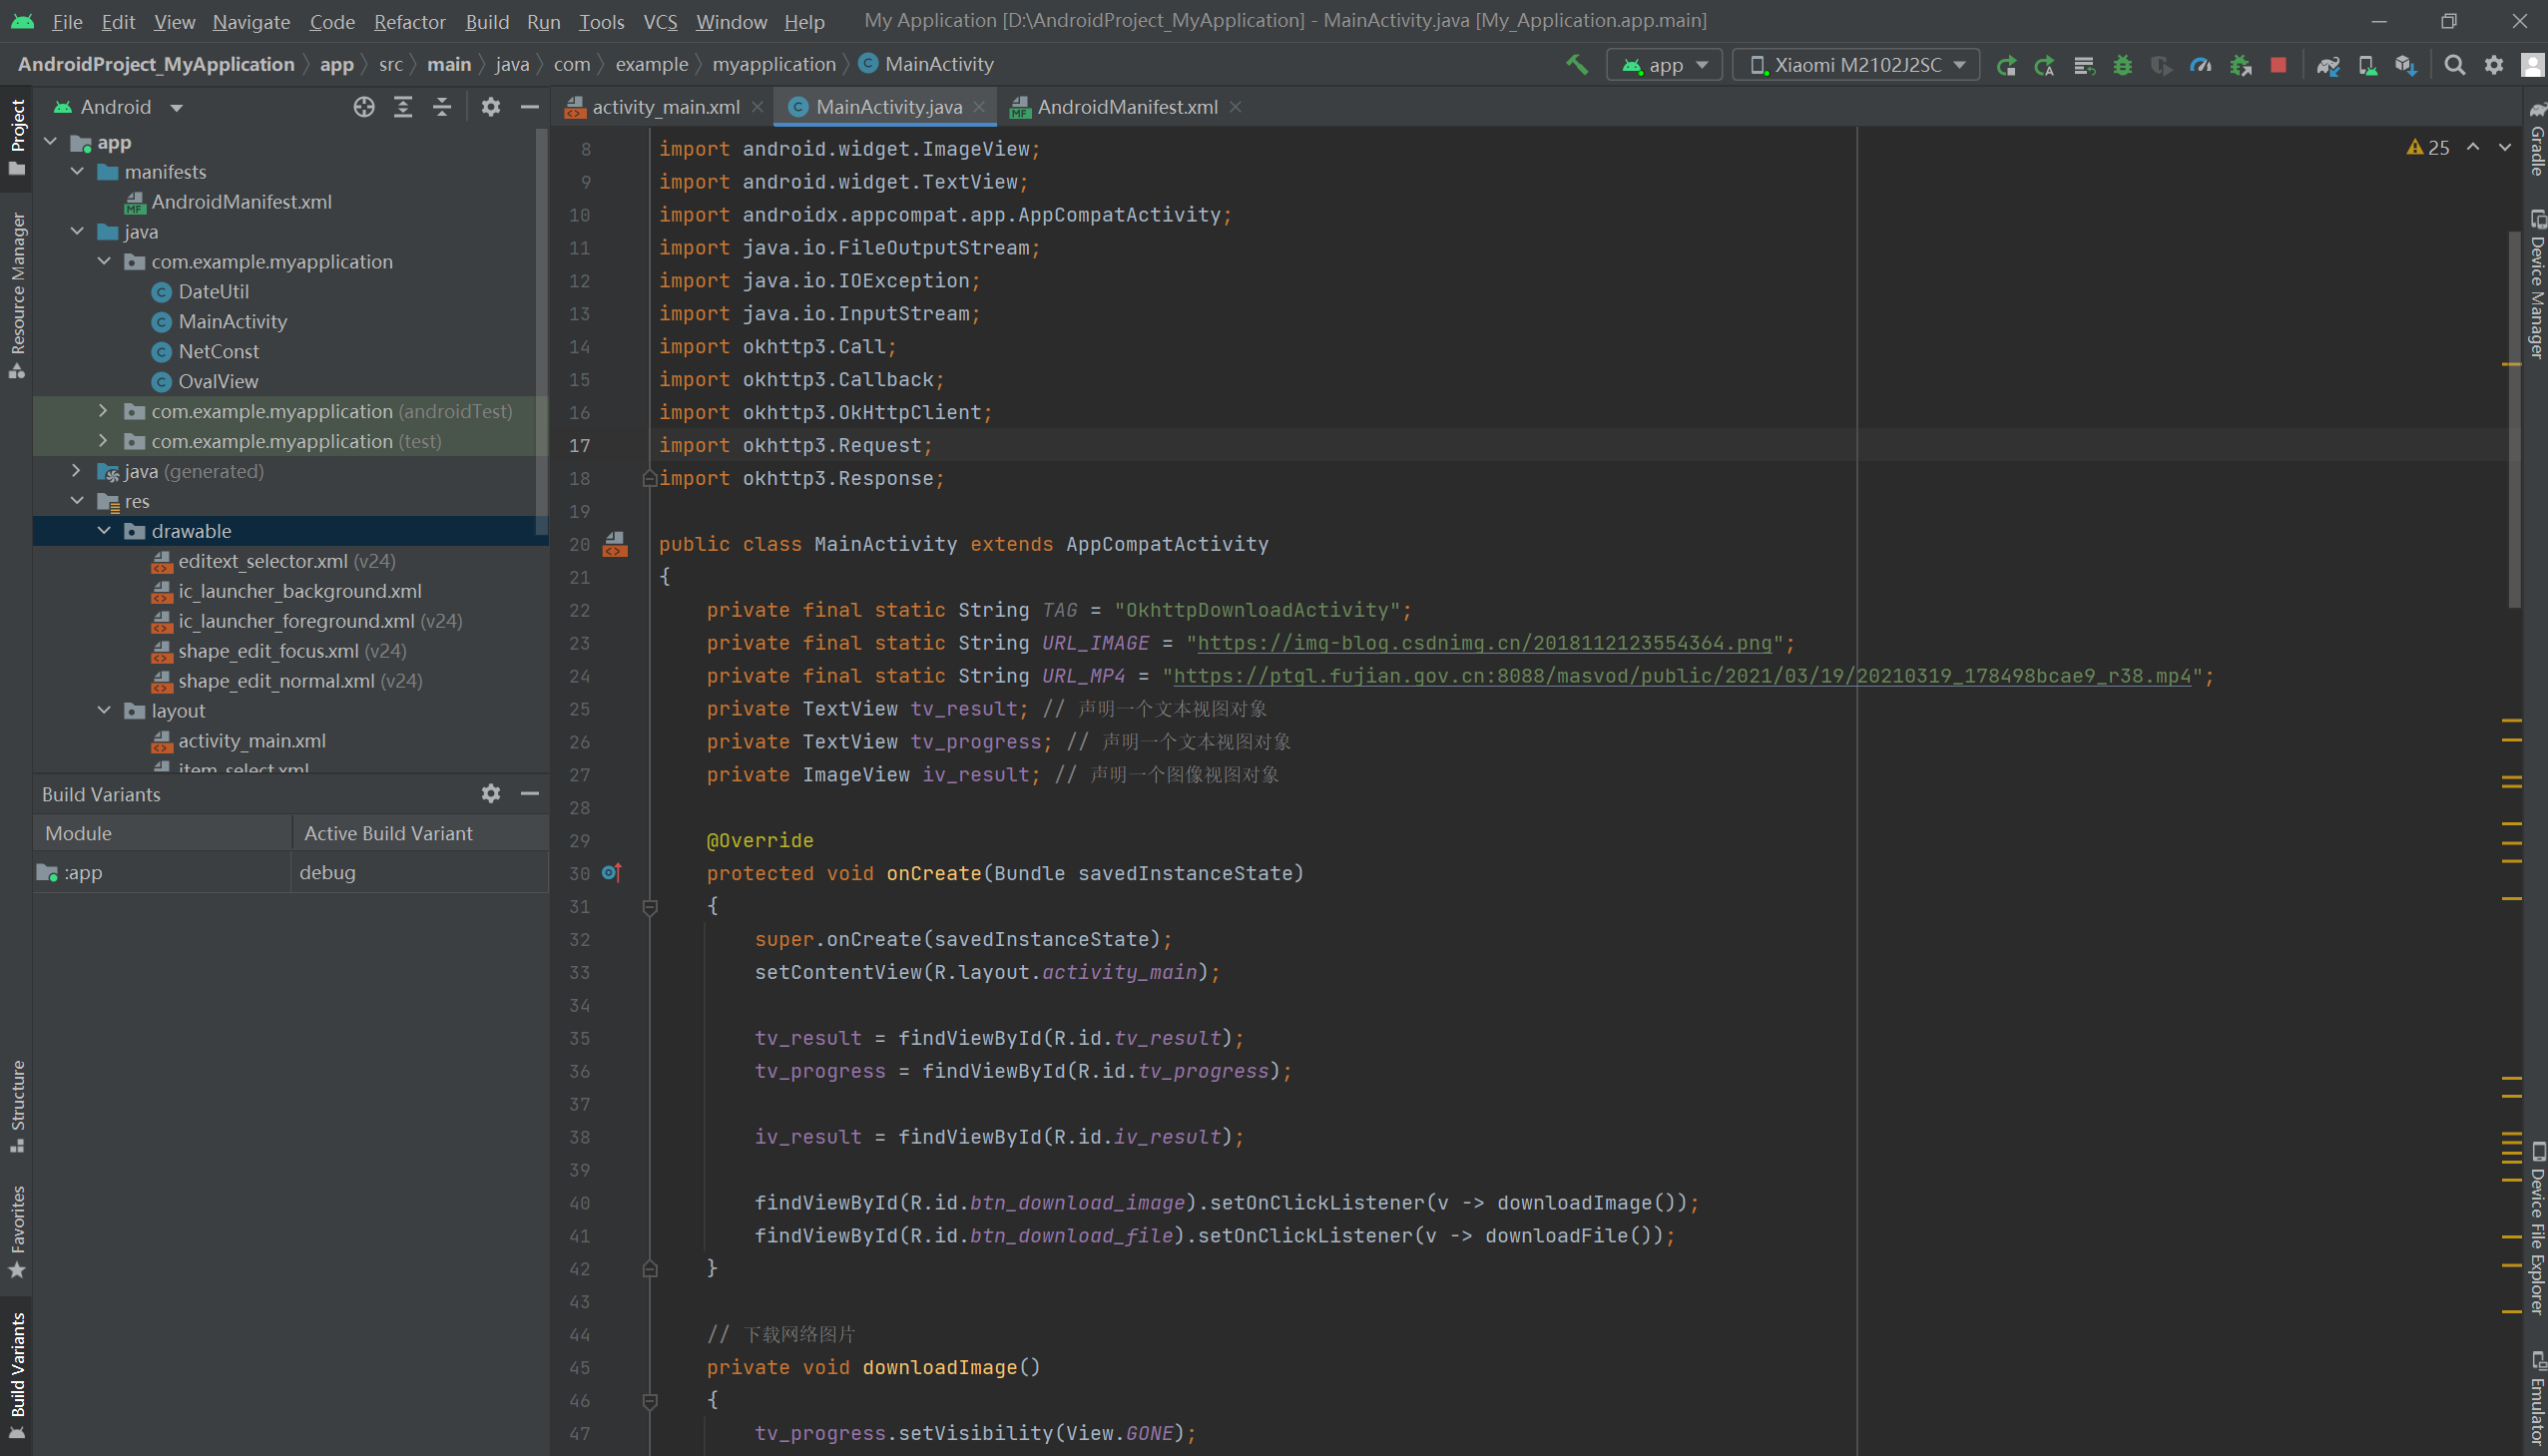Open SDK Manager cube icon
The height and width of the screenshot is (1456, 2548).
click(x=2406, y=65)
